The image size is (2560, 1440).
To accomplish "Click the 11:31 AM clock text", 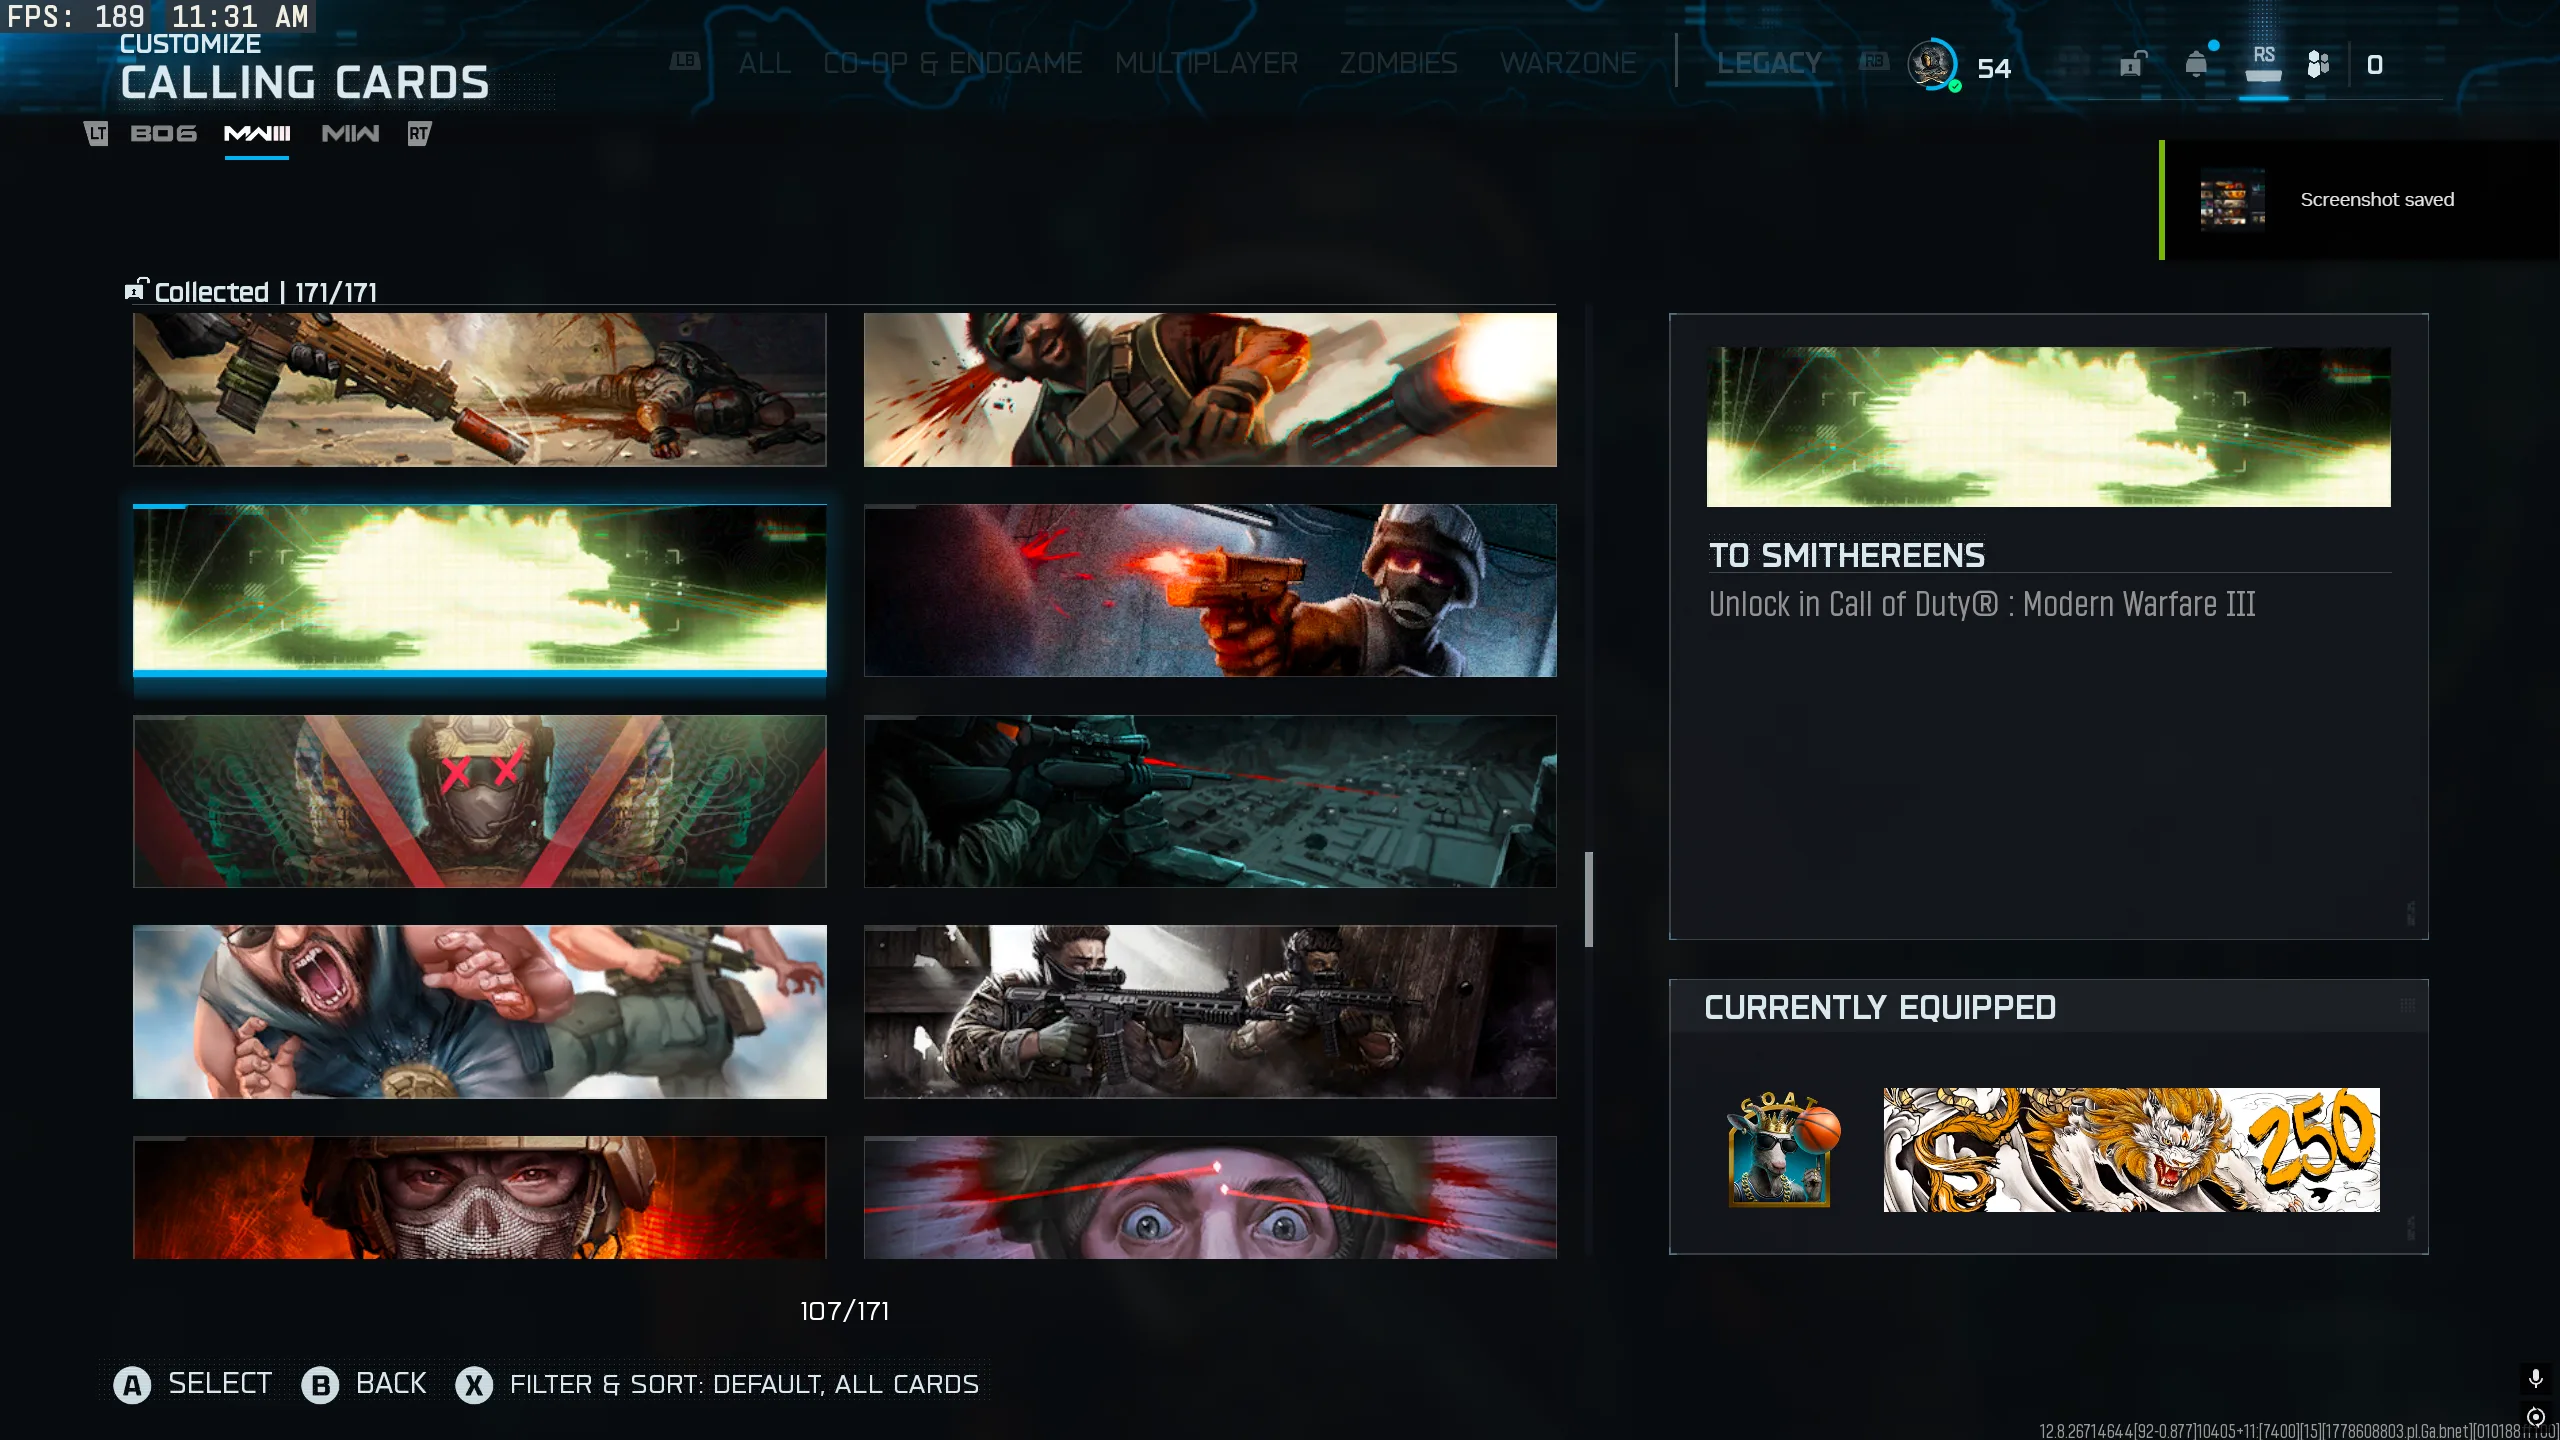I will (240, 16).
